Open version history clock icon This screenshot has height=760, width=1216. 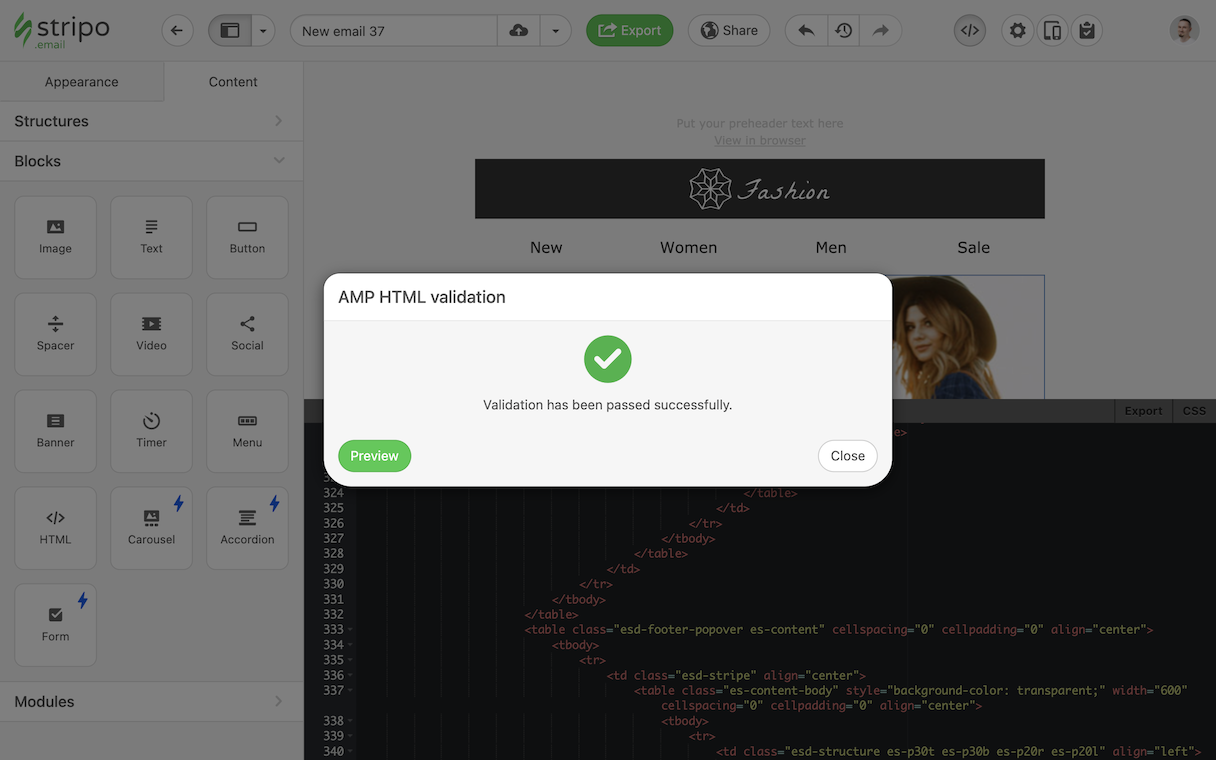844,31
